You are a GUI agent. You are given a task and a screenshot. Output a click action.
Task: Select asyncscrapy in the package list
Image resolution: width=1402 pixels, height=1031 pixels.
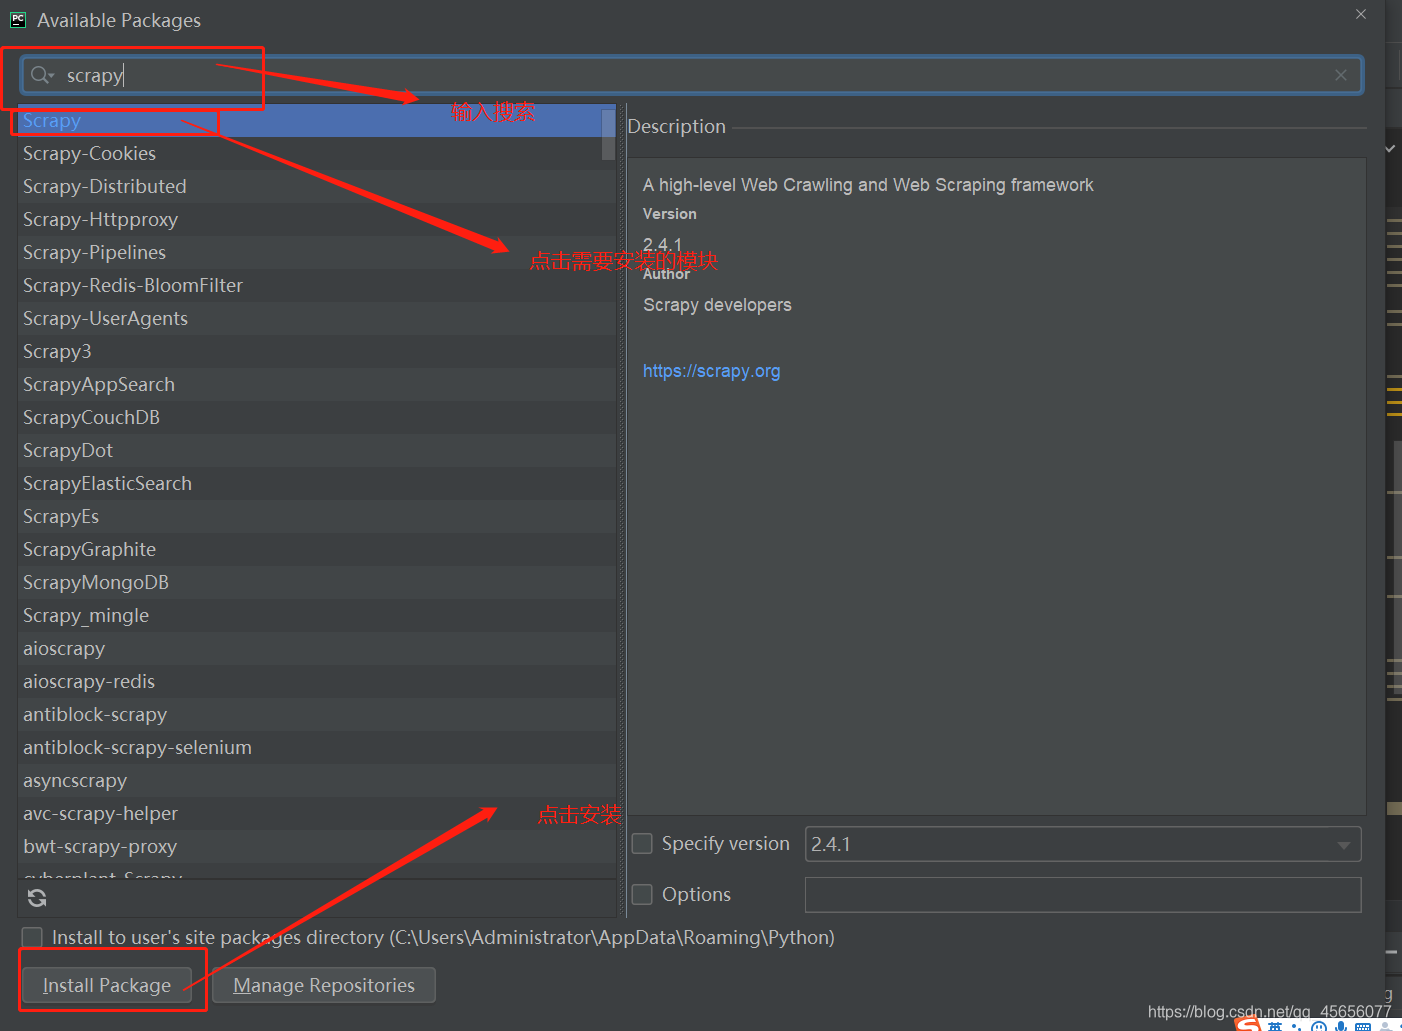(316, 780)
